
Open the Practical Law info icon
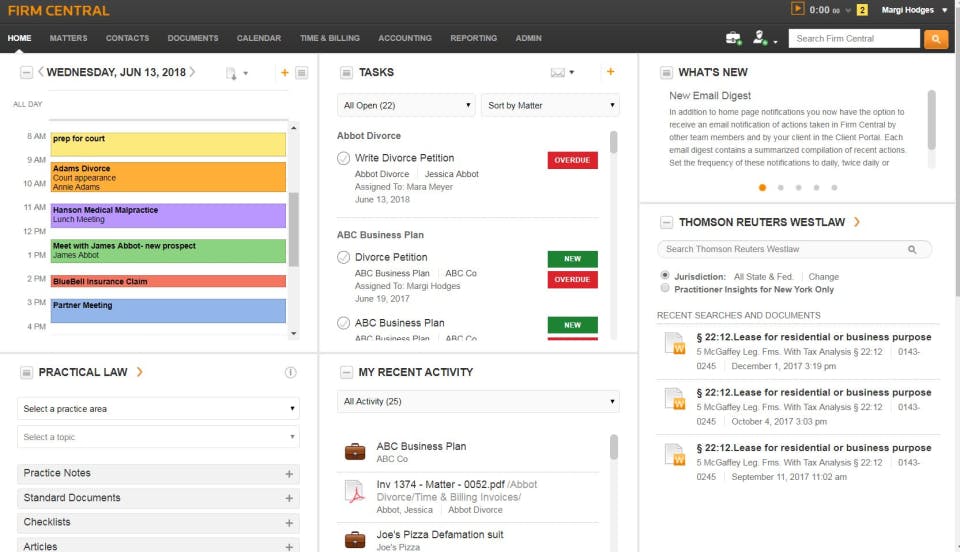tap(291, 372)
